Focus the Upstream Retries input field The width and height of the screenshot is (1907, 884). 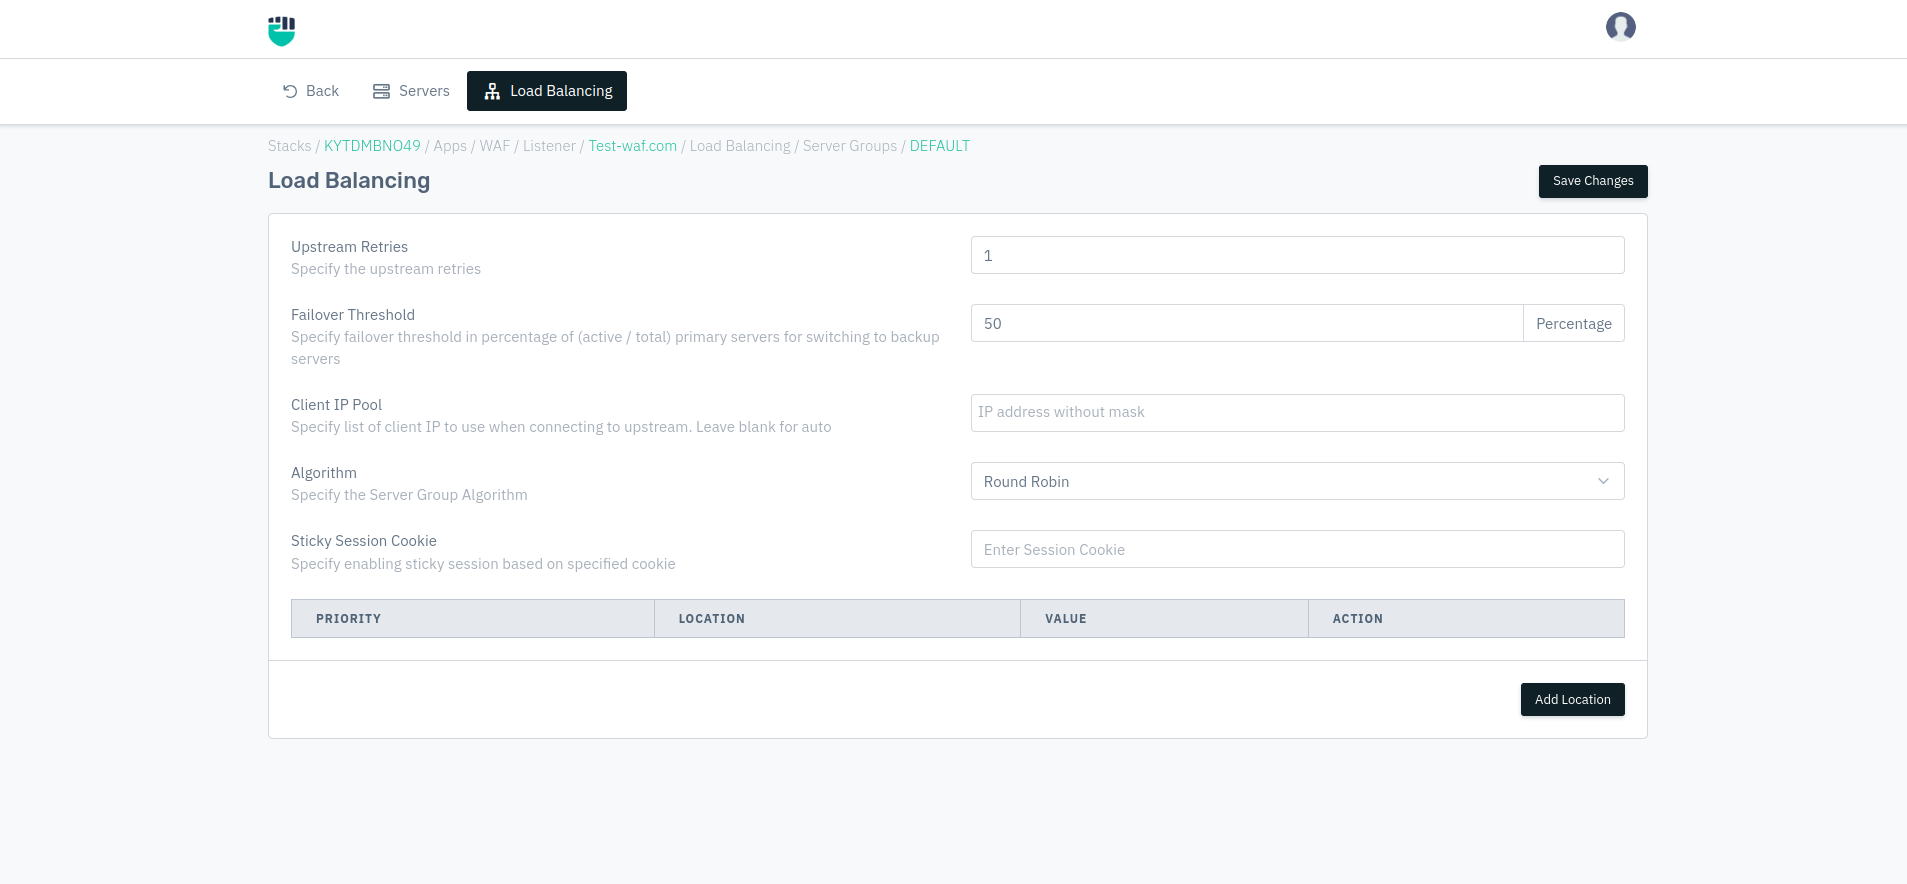pyautogui.click(x=1298, y=255)
